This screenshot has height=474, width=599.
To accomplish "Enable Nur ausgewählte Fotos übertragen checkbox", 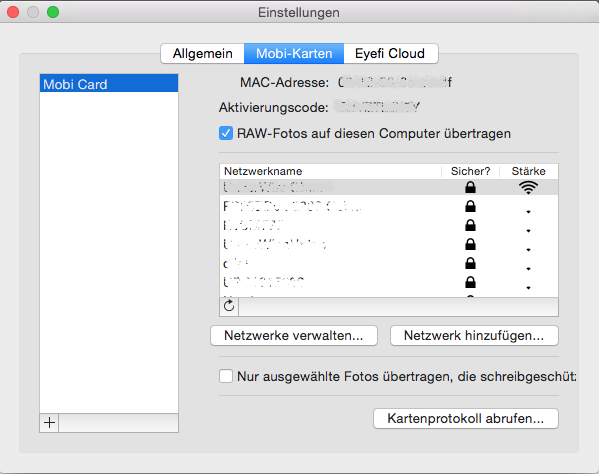I will [226, 376].
